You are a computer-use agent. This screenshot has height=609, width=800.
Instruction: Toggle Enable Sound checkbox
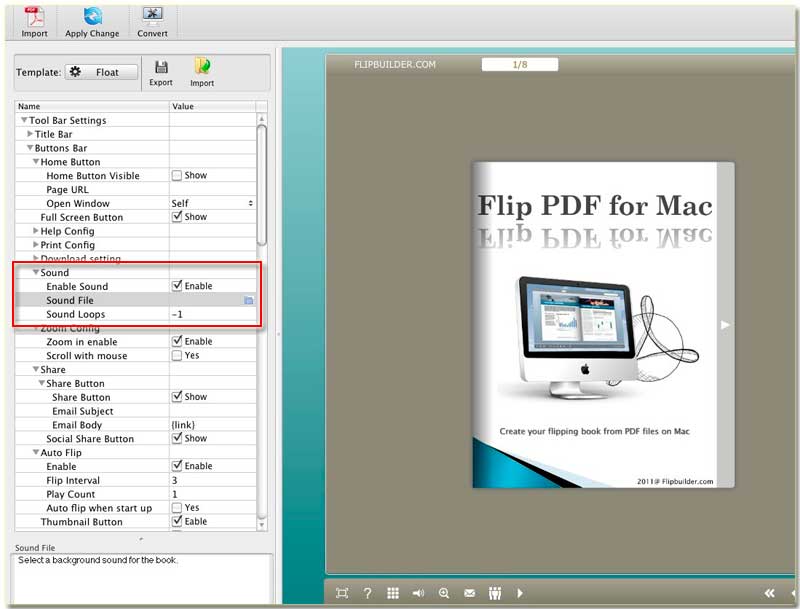coord(177,286)
